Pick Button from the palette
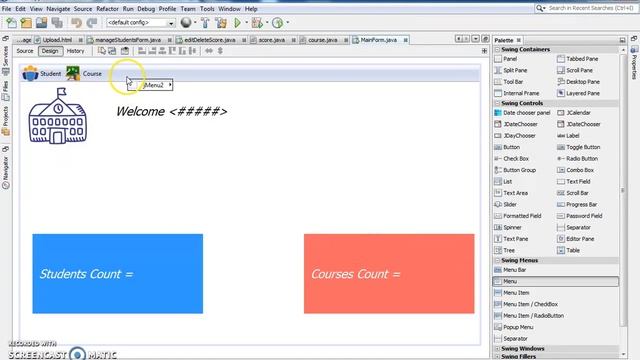Image resolution: width=640 pixels, height=360 pixels. pos(507,147)
